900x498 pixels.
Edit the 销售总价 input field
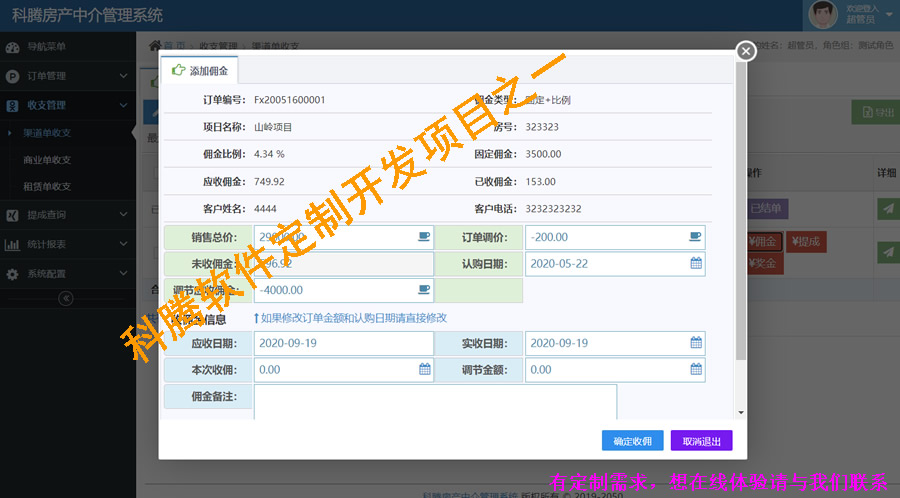[x=343, y=237]
